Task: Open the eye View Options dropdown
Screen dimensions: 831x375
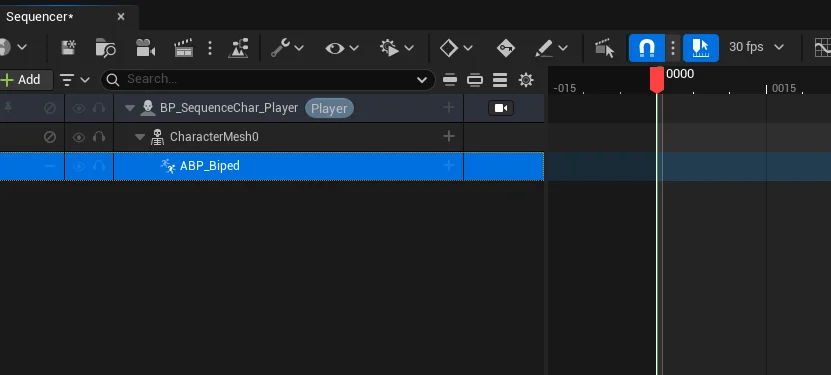Action: 342,48
